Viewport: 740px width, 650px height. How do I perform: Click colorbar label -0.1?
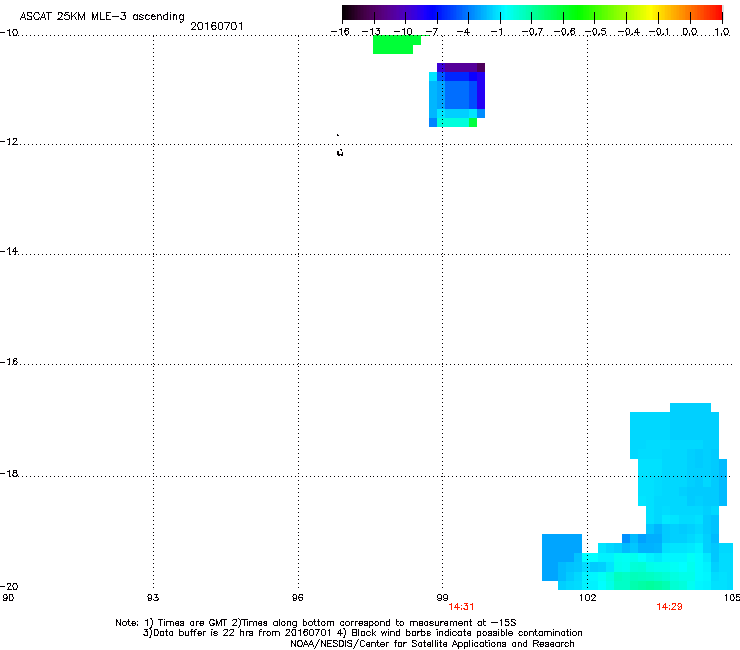659,32
